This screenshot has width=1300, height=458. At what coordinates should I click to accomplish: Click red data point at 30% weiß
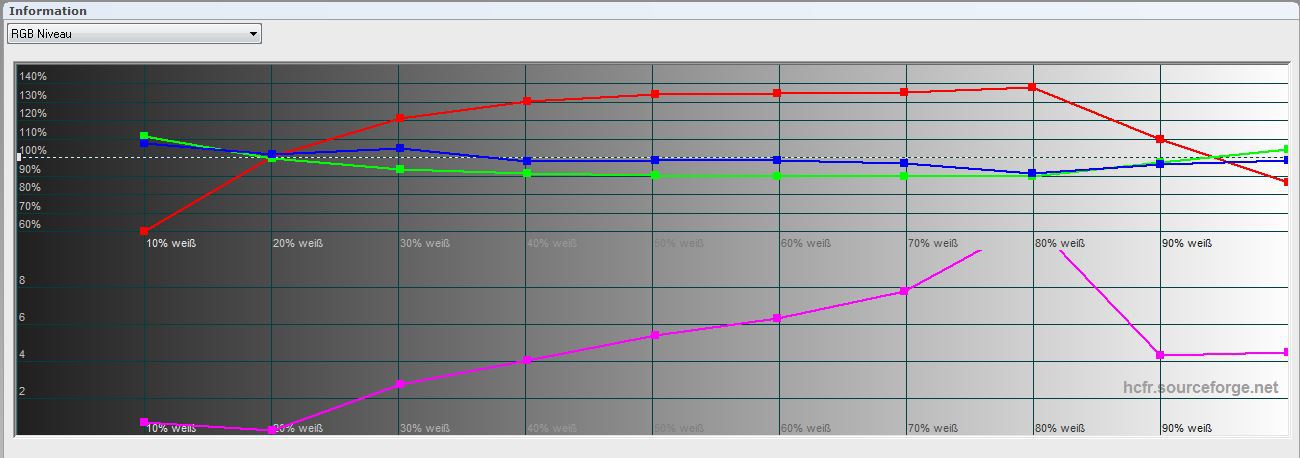click(400, 118)
